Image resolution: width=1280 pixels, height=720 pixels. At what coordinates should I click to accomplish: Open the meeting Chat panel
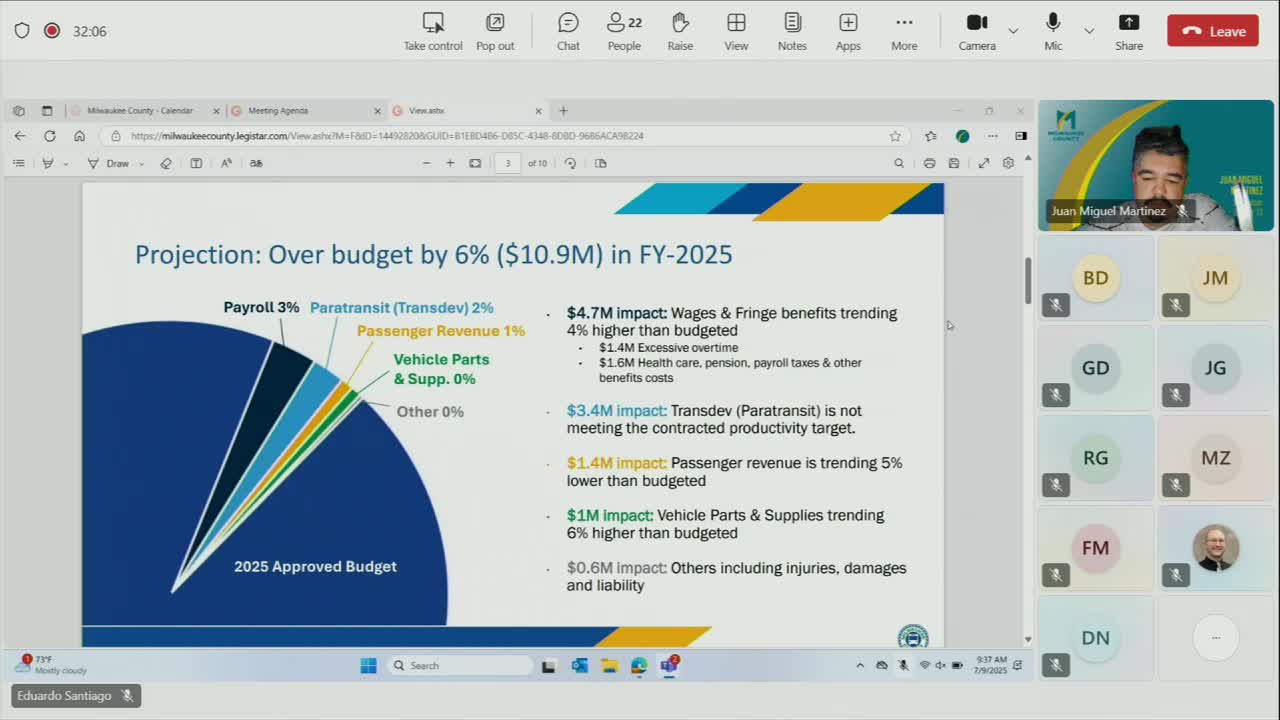(x=568, y=32)
